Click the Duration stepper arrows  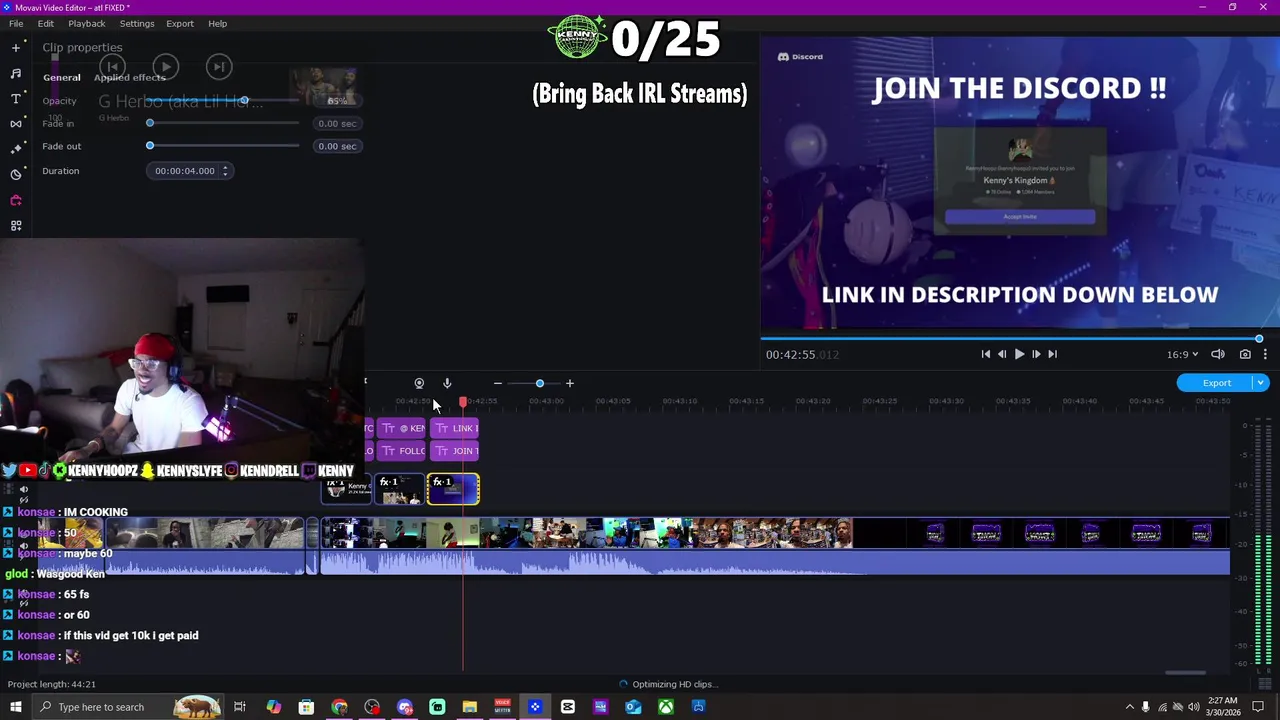pos(225,171)
